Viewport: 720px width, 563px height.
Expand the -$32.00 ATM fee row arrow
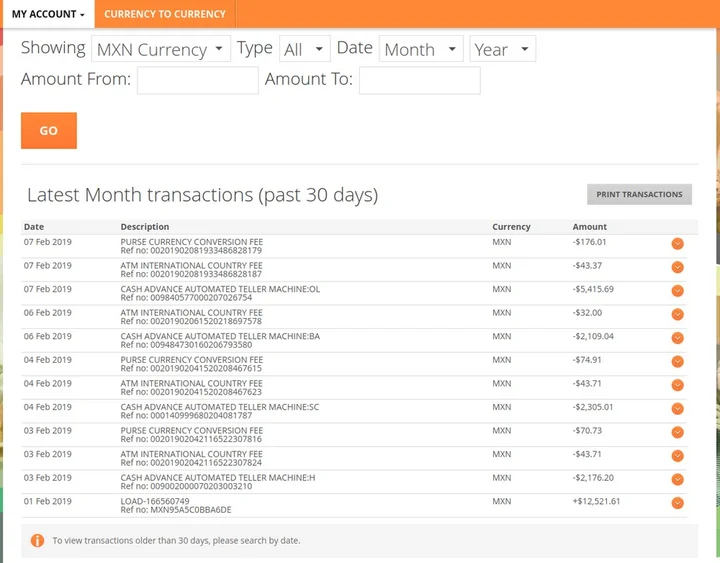tap(677, 314)
